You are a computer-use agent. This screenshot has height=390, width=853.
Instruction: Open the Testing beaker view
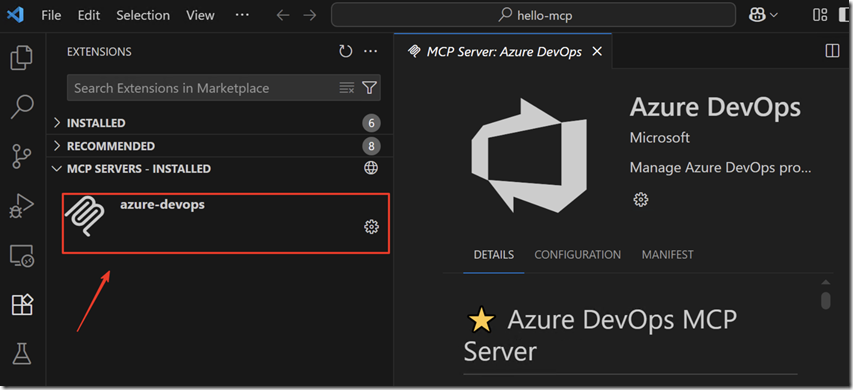pos(22,354)
